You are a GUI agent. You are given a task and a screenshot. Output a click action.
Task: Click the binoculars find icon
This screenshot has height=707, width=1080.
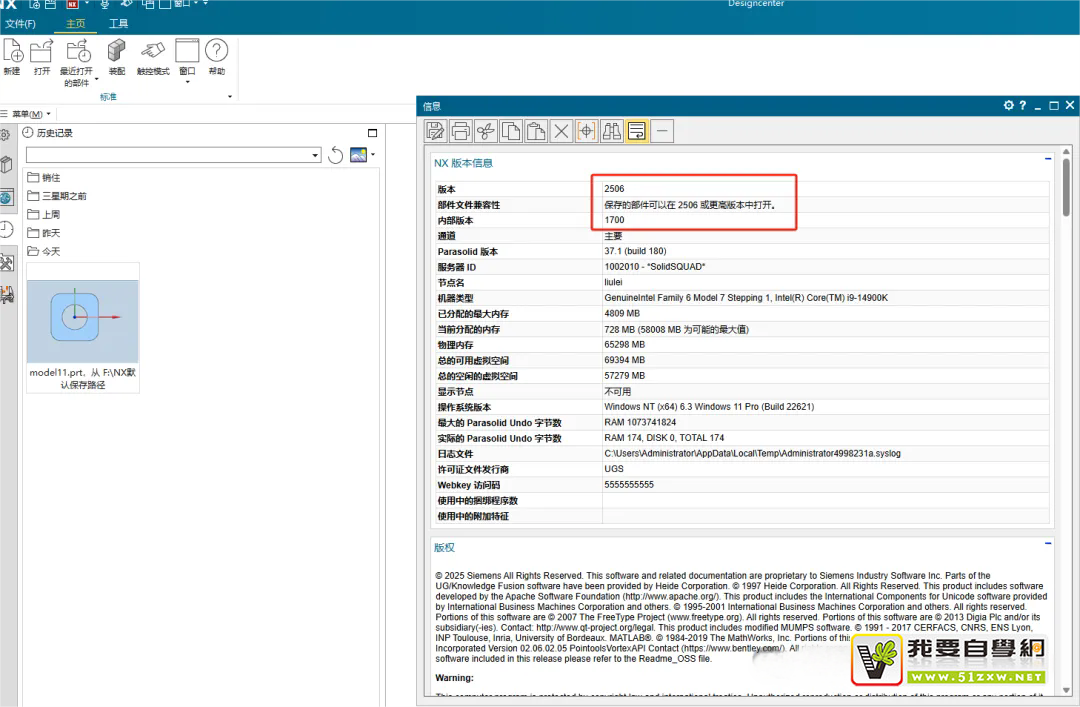click(611, 130)
